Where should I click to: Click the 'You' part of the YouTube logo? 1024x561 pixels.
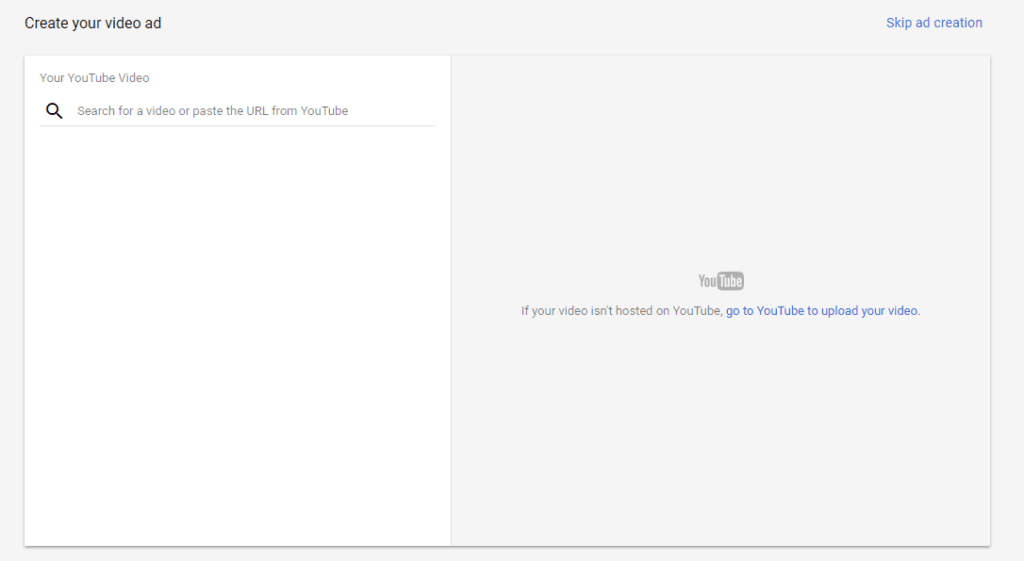[x=708, y=281]
